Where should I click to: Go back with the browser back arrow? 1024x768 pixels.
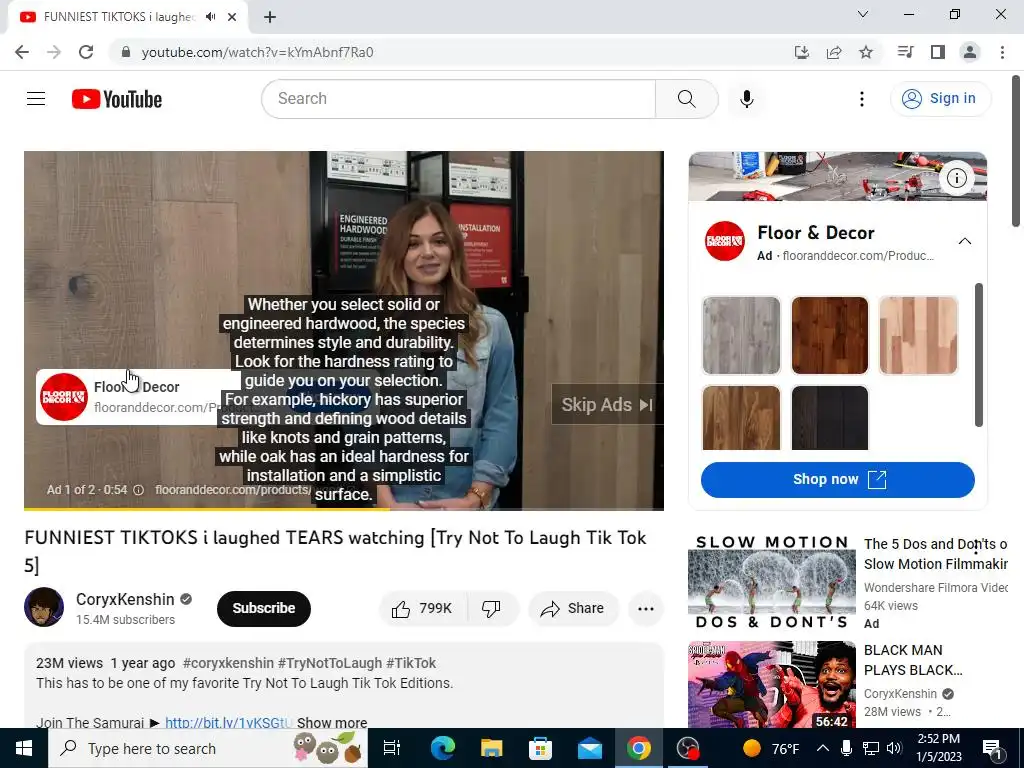click(x=22, y=52)
